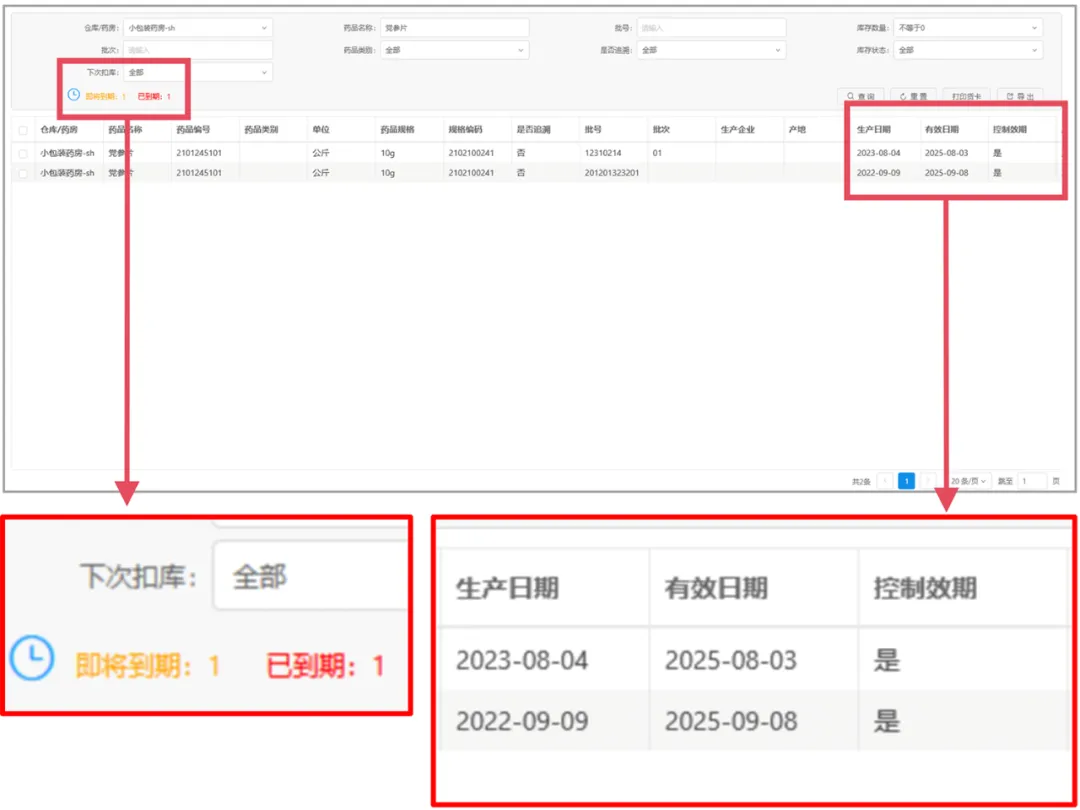The height and width of the screenshot is (810, 1080).
Task: Click the 查询 search button
Action: click(860, 96)
